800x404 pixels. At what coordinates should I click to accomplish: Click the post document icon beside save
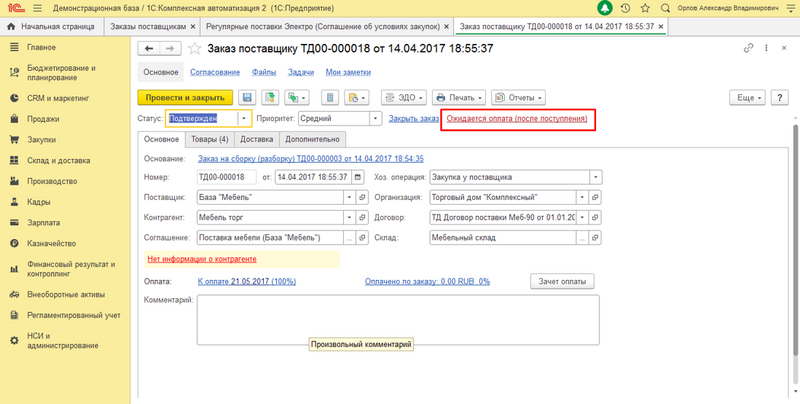coord(267,98)
